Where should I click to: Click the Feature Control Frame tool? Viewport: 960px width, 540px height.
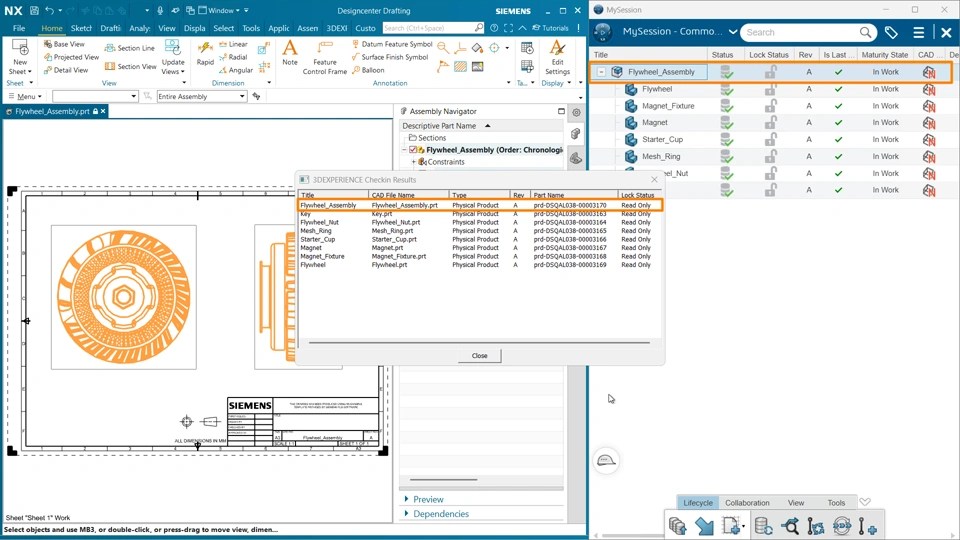pyautogui.click(x=324, y=58)
